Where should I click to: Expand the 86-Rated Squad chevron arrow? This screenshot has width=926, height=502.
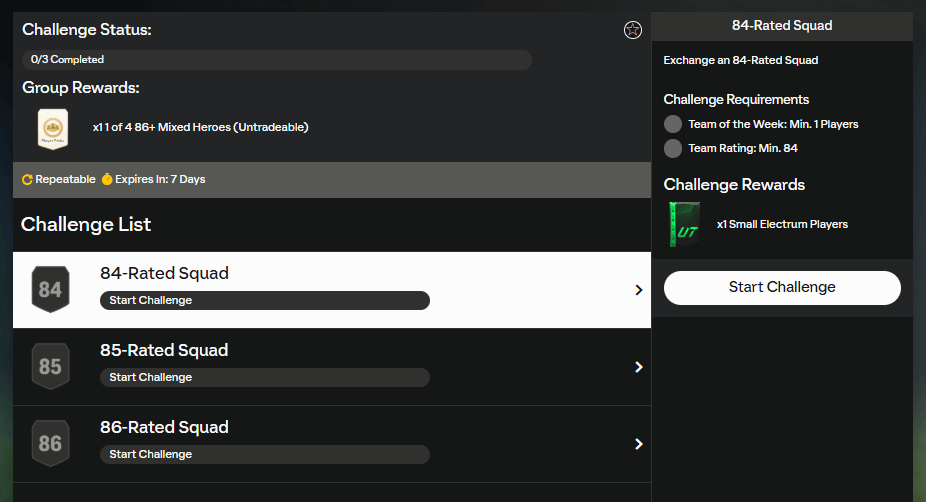[x=639, y=444]
